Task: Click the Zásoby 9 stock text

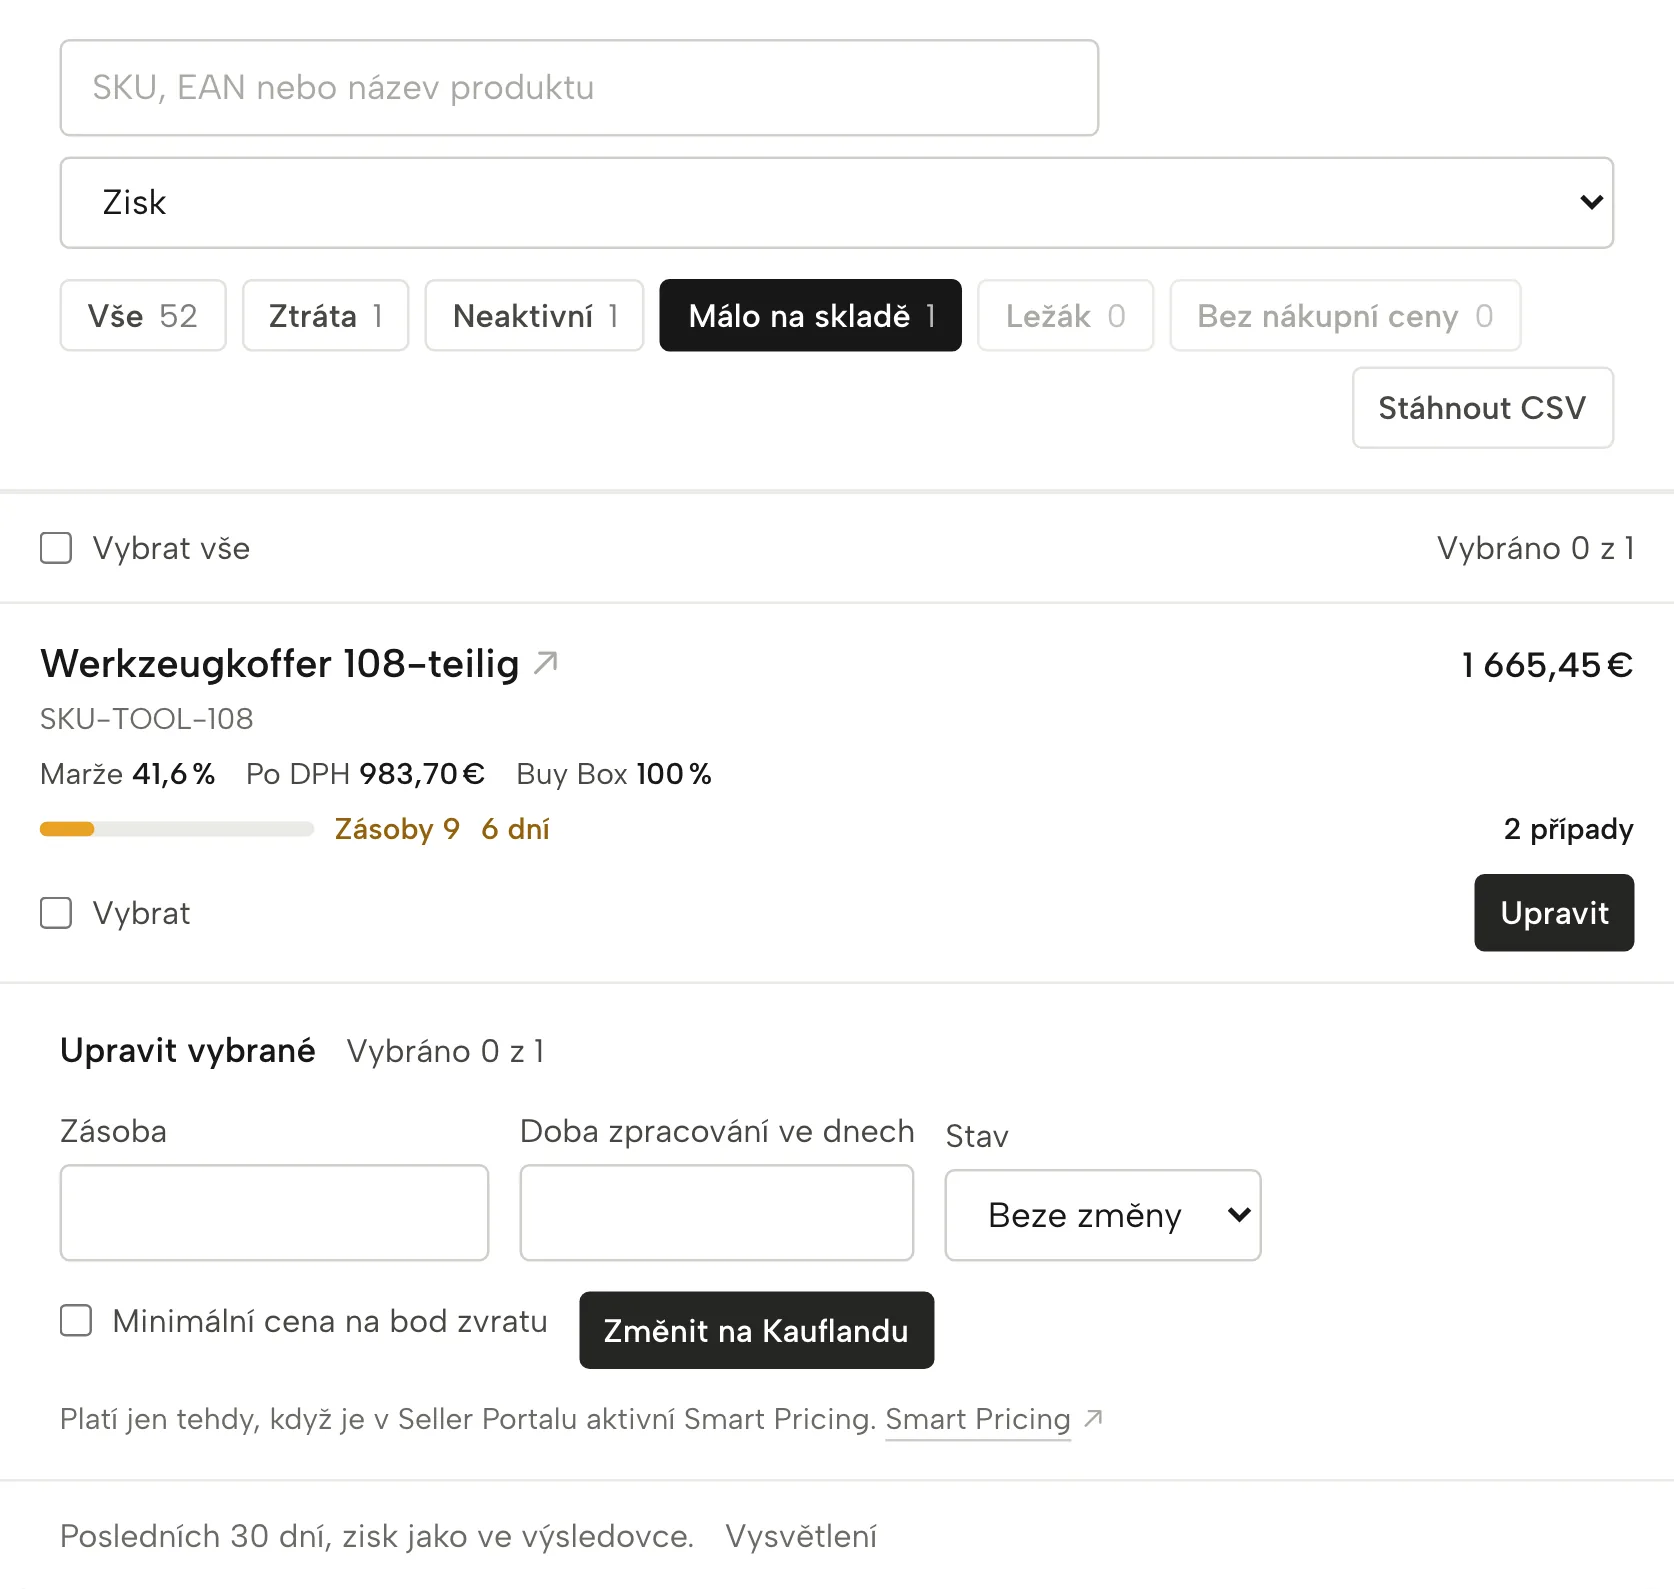Action: point(397,829)
